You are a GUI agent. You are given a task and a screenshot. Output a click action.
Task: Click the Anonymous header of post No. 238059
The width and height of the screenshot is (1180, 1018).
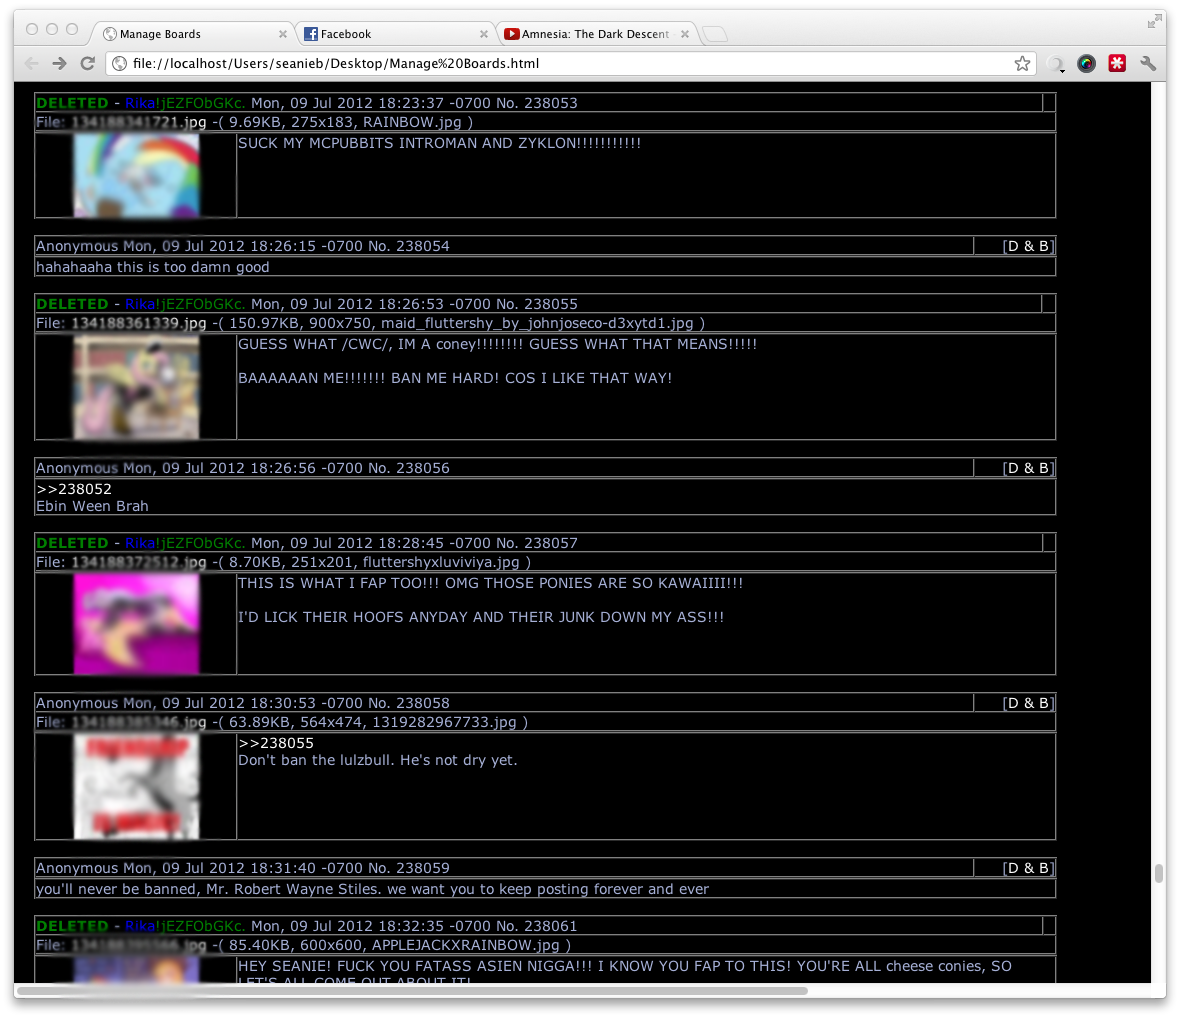(x=242, y=868)
